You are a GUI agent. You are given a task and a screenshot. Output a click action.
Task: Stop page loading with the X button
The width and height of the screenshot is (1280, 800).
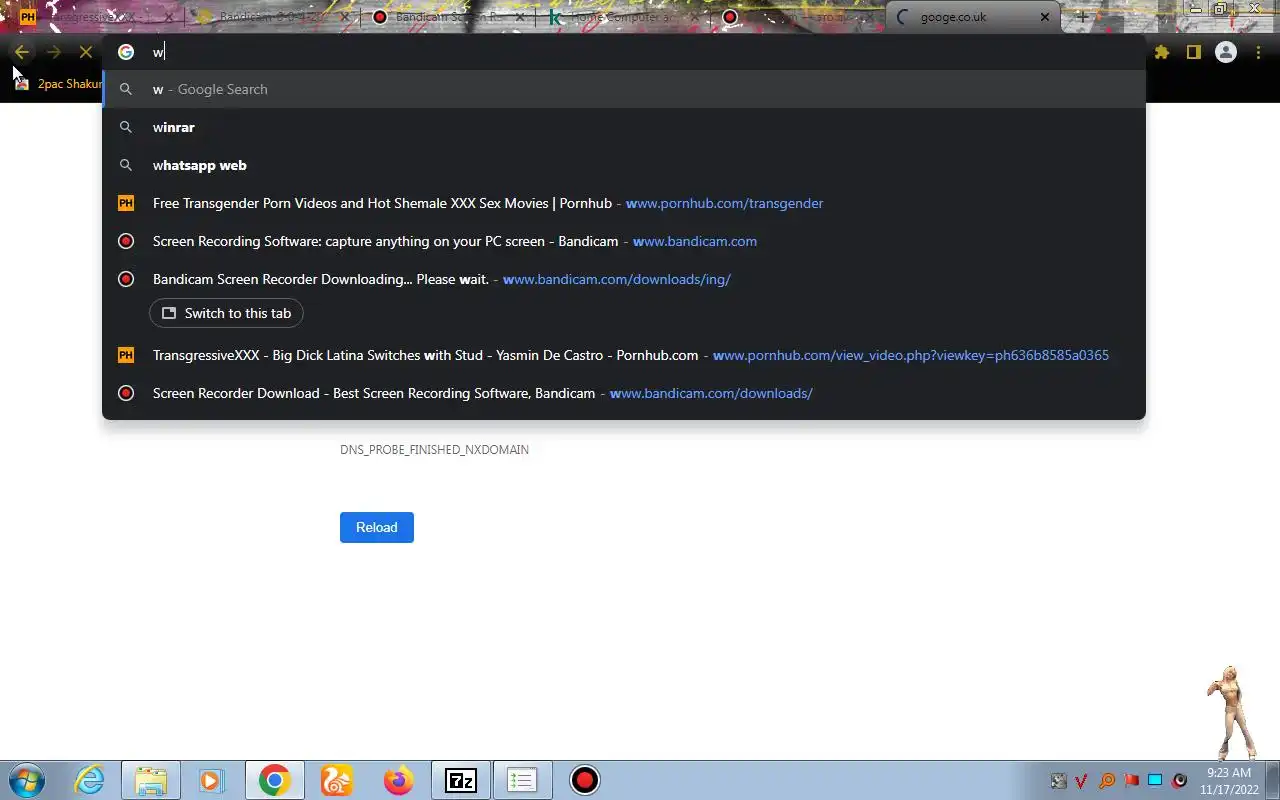tap(86, 52)
